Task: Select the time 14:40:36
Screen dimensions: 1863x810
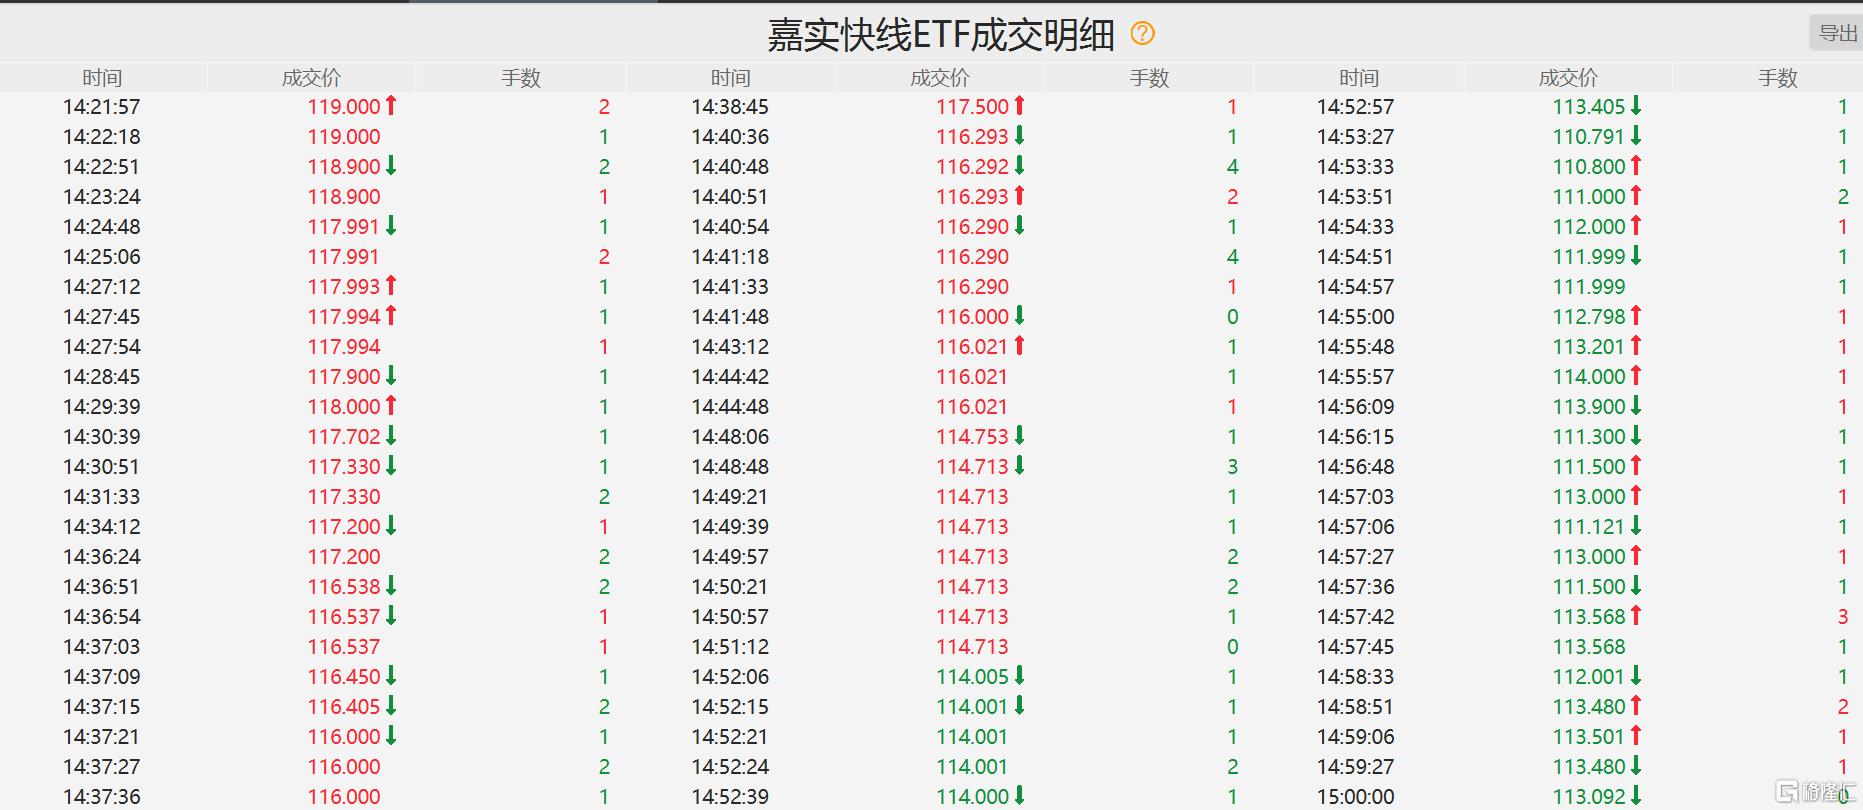Action: (x=730, y=137)
